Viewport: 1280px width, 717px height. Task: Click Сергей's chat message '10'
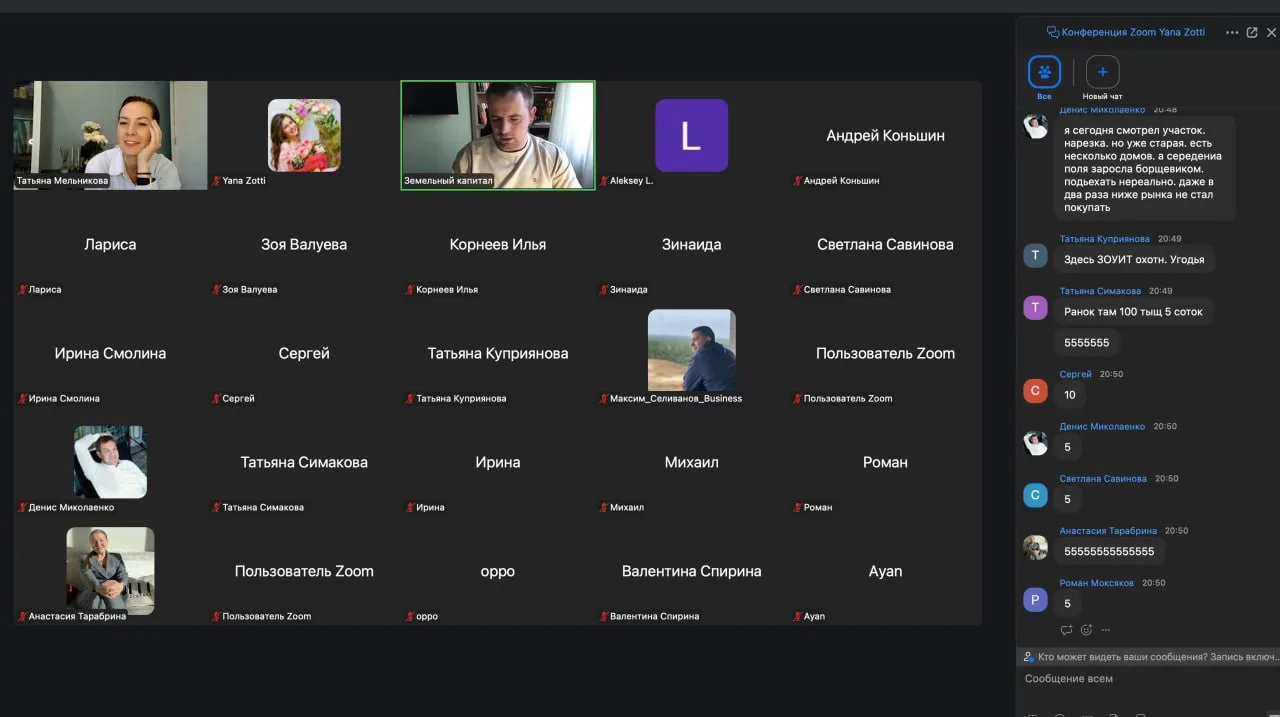(x=1070, y=395)
